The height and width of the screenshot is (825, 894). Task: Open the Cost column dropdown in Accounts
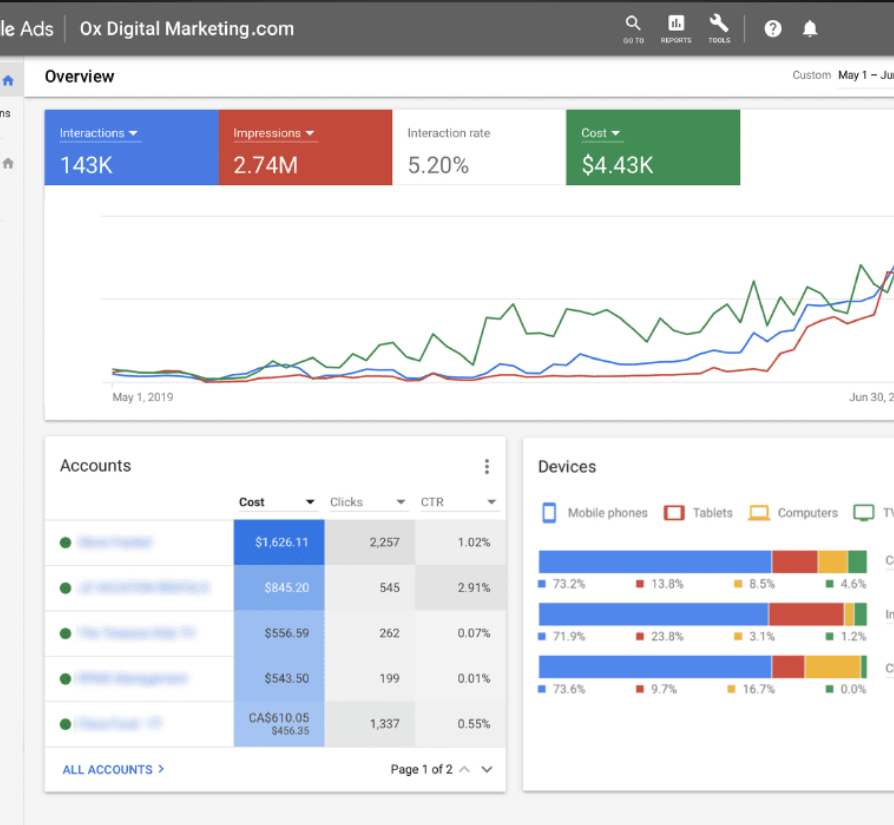point(310,502)
